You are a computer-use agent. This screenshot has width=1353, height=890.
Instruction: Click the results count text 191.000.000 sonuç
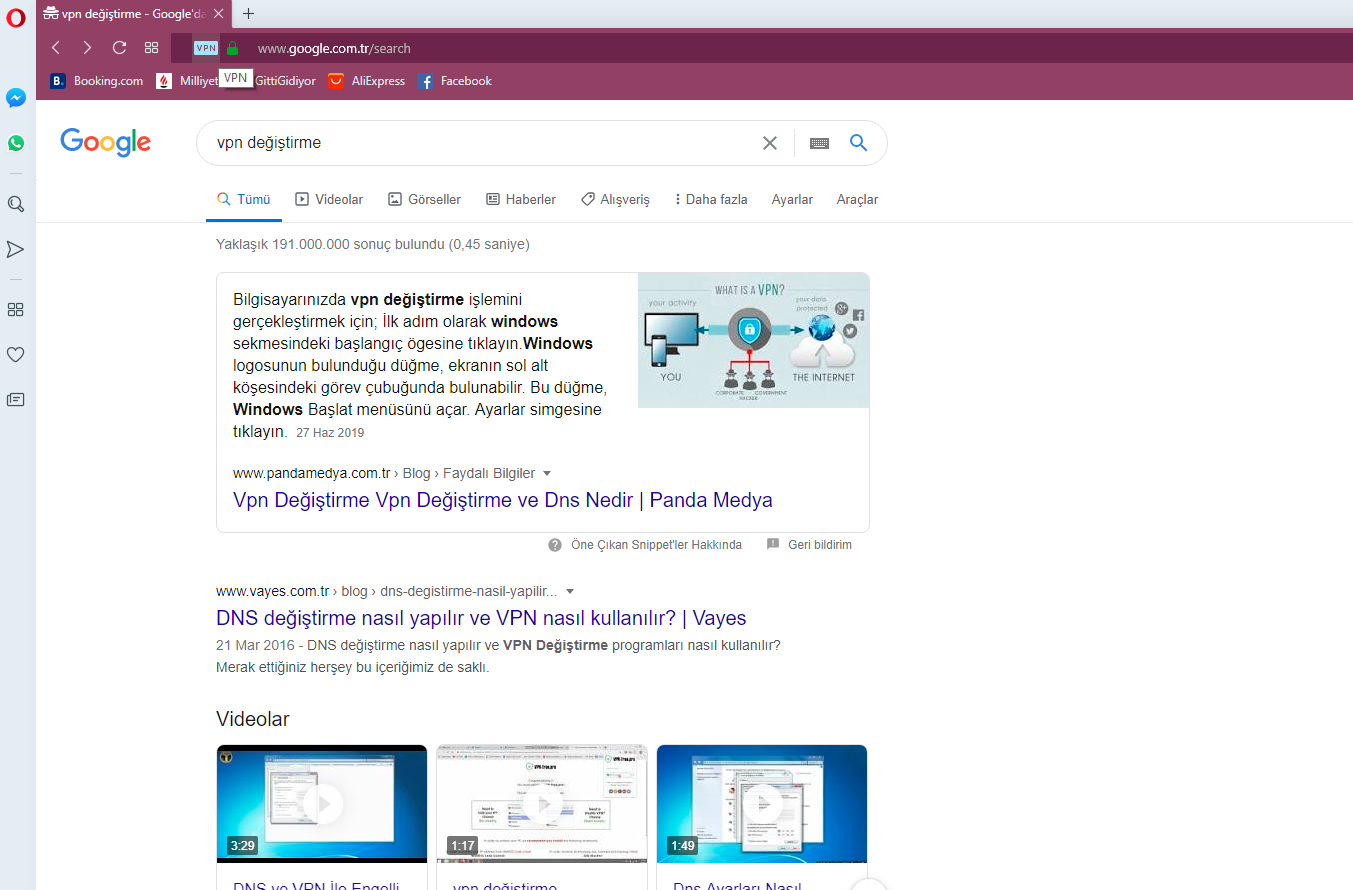pyautogui.click(x=373, y=244)
